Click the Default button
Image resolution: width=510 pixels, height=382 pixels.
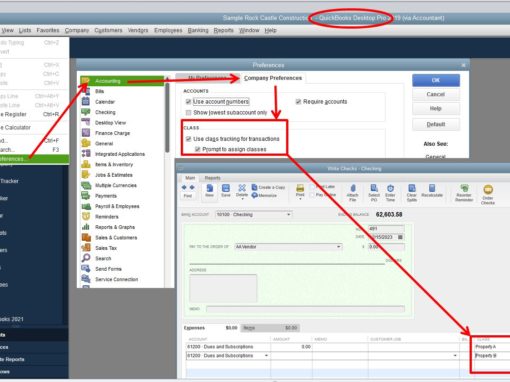pyautogui.click(x=436, y=124)
